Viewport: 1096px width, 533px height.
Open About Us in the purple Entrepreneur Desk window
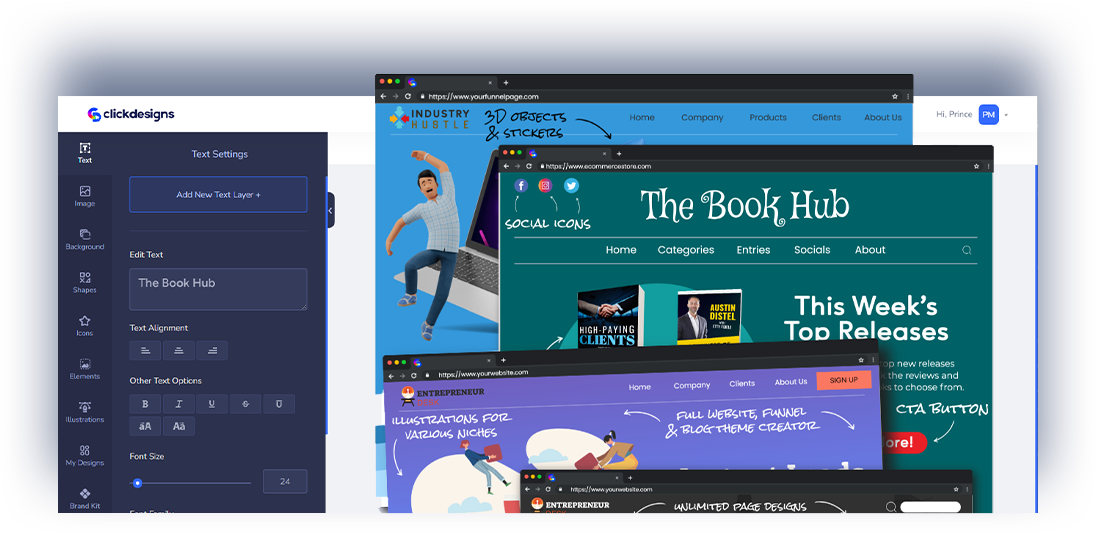point(791,382)
